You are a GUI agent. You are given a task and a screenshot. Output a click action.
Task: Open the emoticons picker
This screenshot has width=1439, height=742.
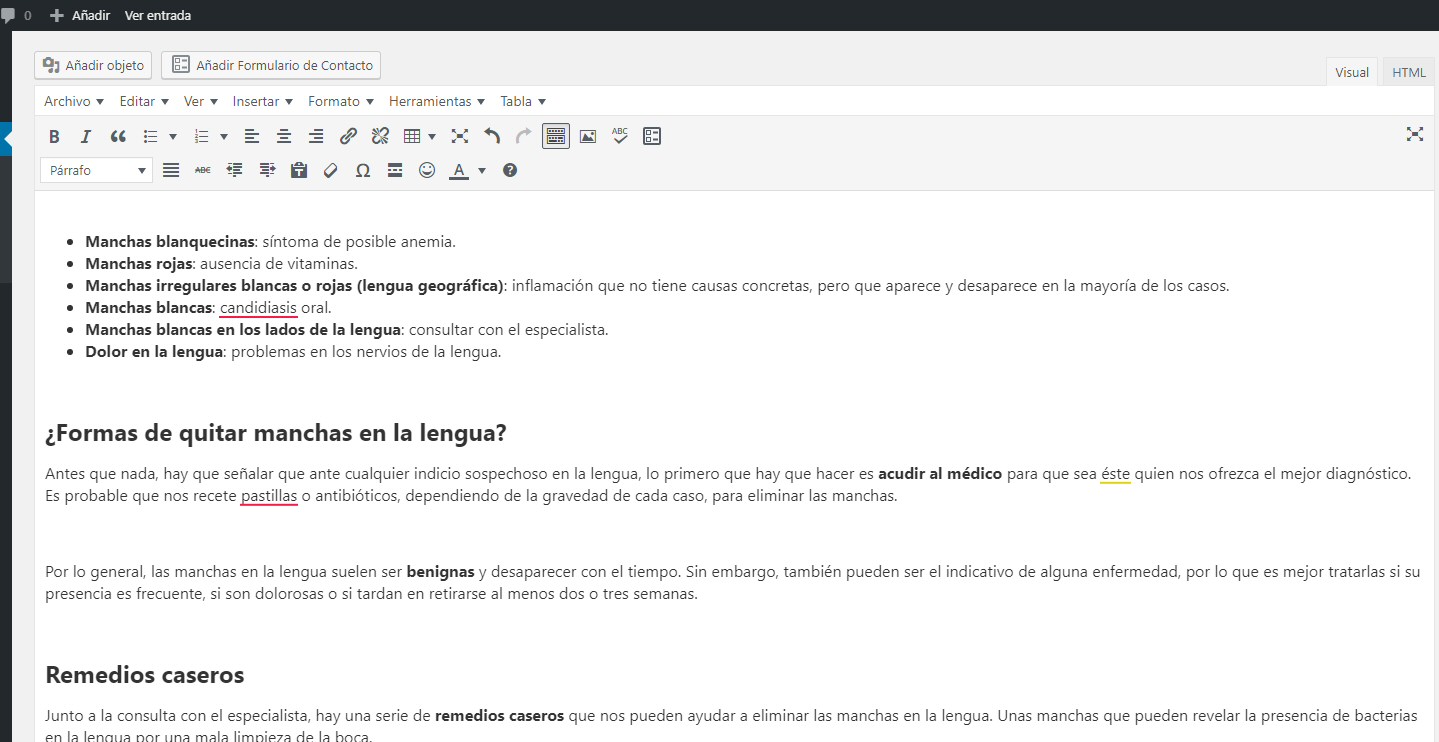point(427,171)
